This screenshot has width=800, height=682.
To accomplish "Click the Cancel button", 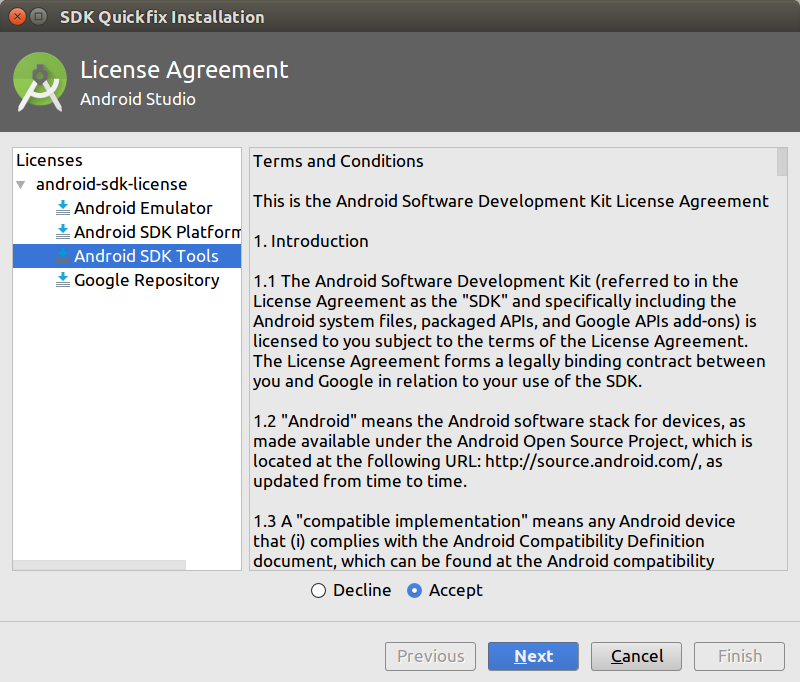I will click(636, 656).
